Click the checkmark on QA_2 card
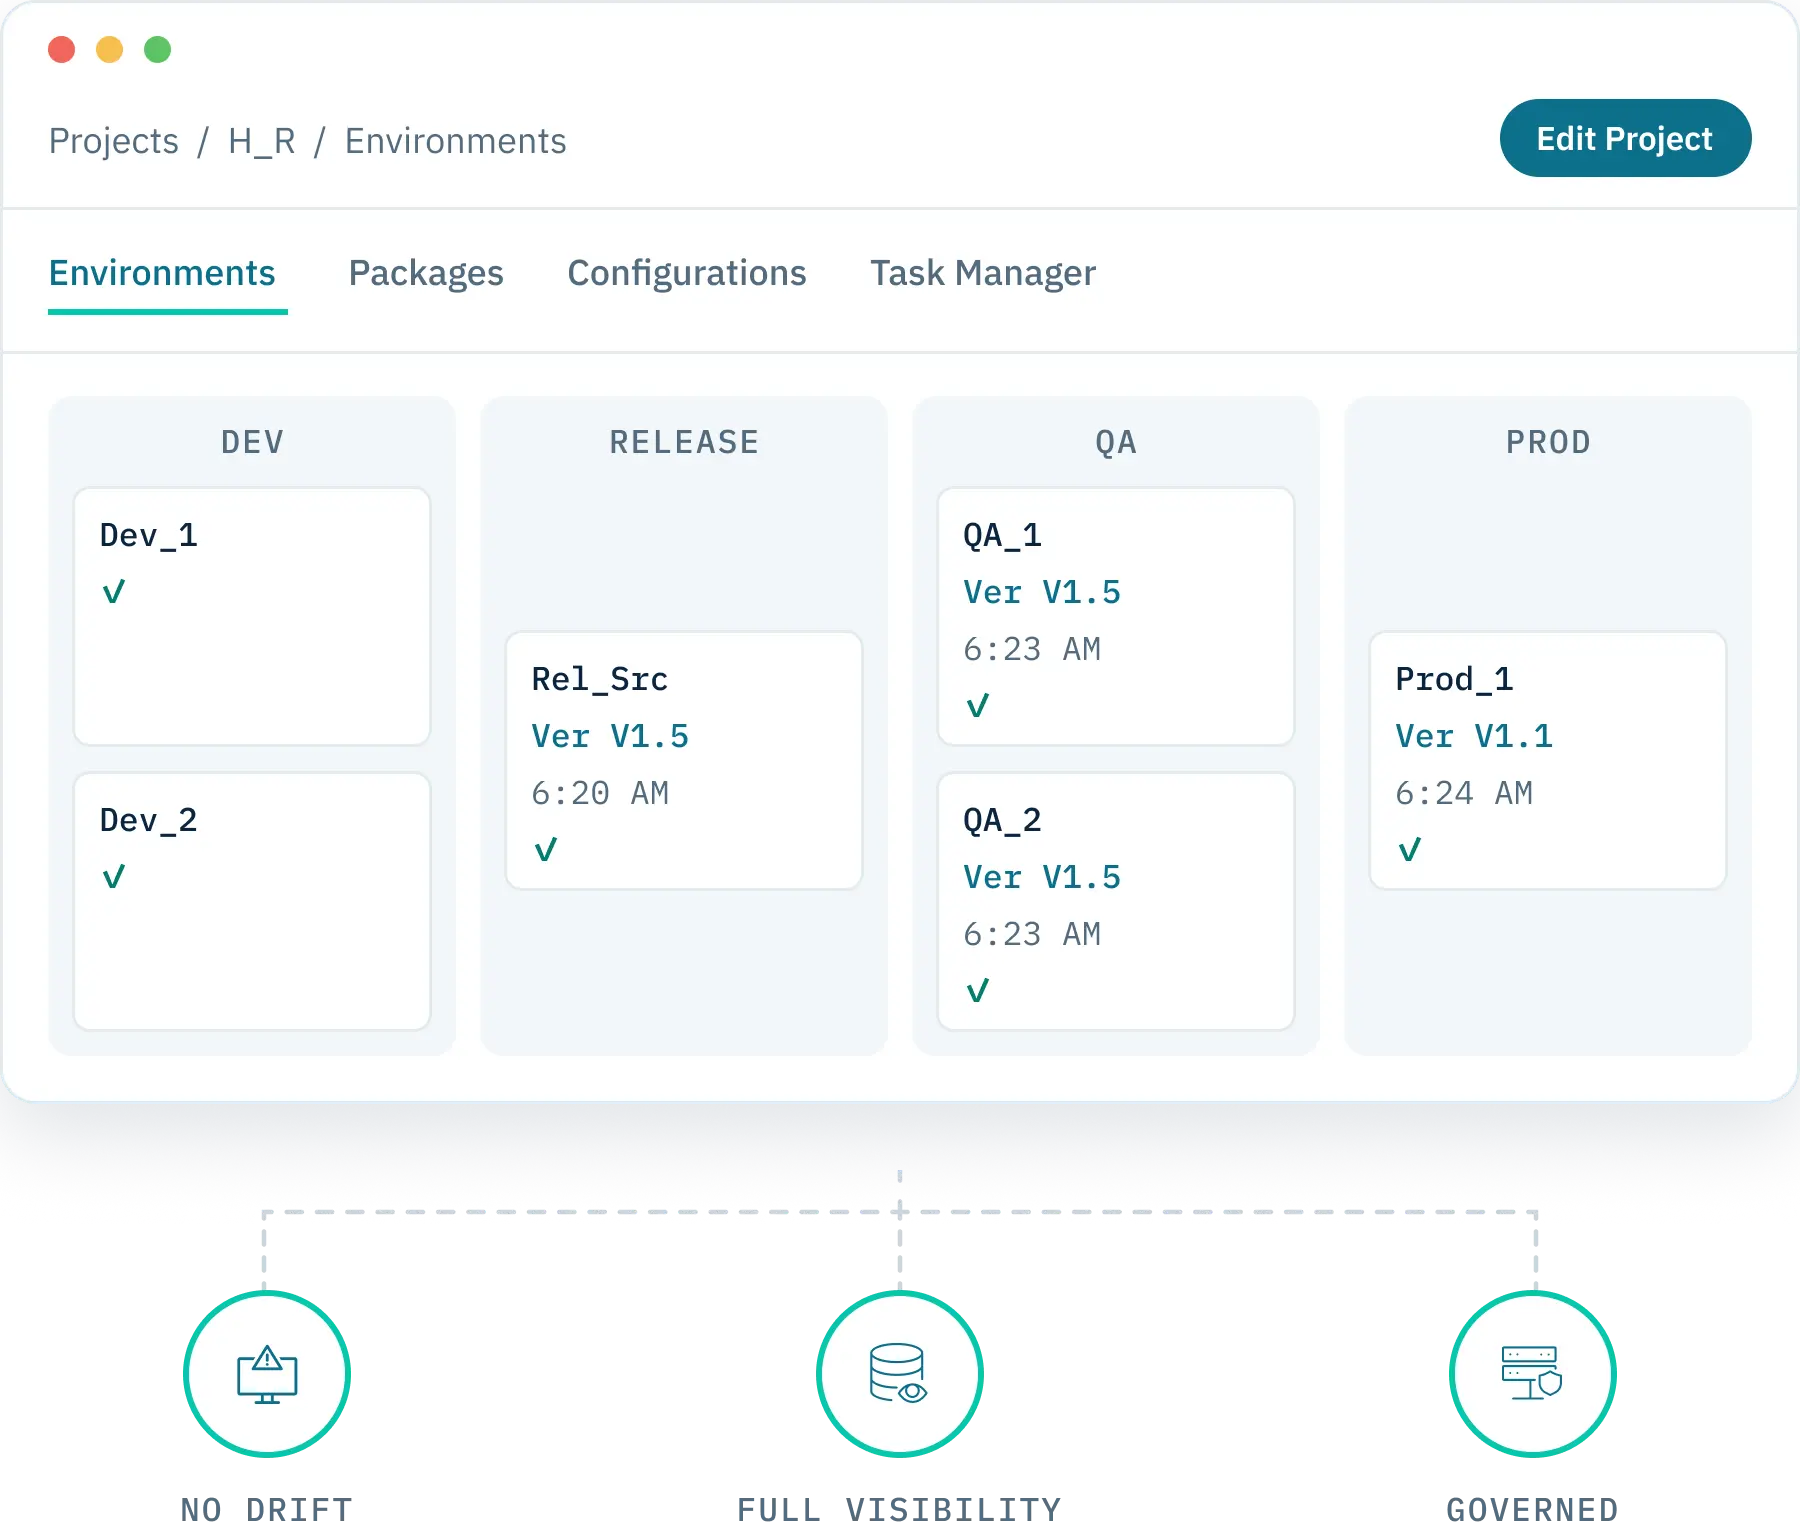The image size is (1800, 1530). (978, 991)
